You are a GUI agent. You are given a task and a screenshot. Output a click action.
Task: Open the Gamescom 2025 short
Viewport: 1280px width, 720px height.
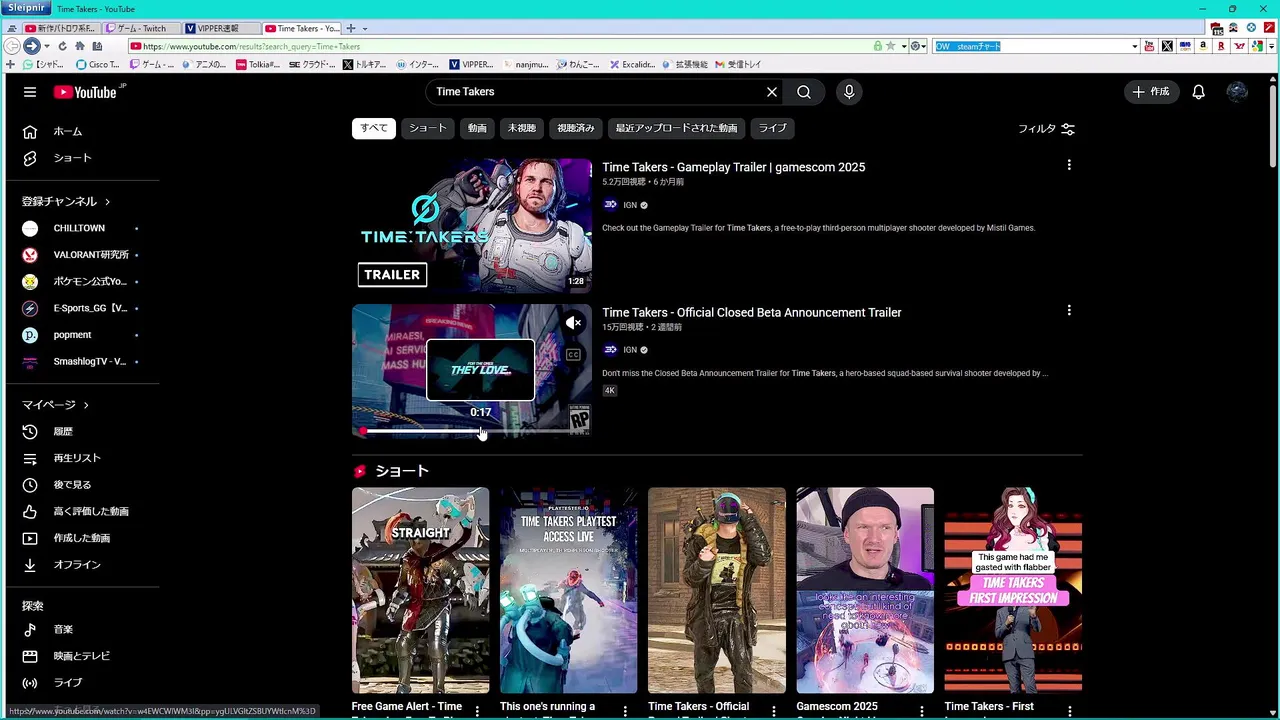coord(865,590)
